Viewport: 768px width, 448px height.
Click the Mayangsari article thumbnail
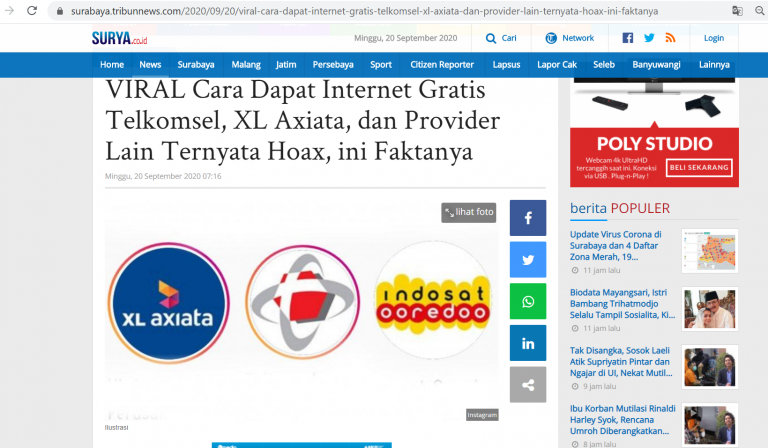pos(710,309)
